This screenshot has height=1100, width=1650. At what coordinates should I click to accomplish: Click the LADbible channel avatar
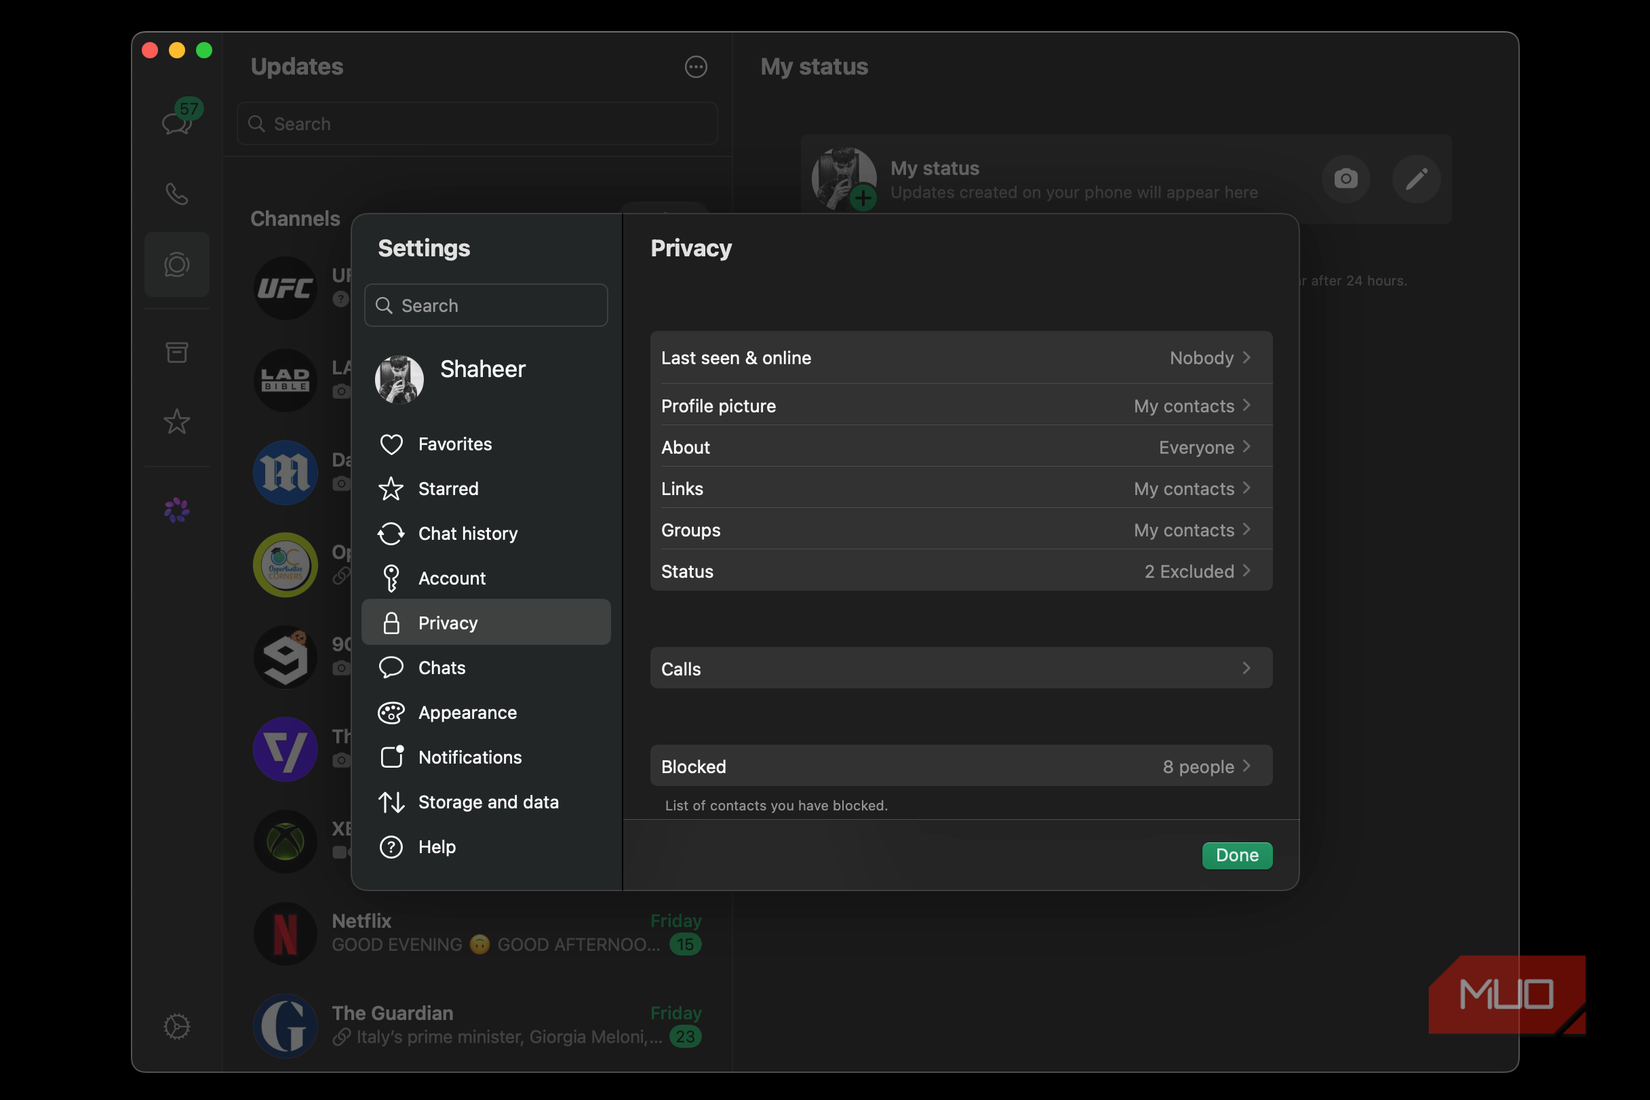tap(285, 380)
